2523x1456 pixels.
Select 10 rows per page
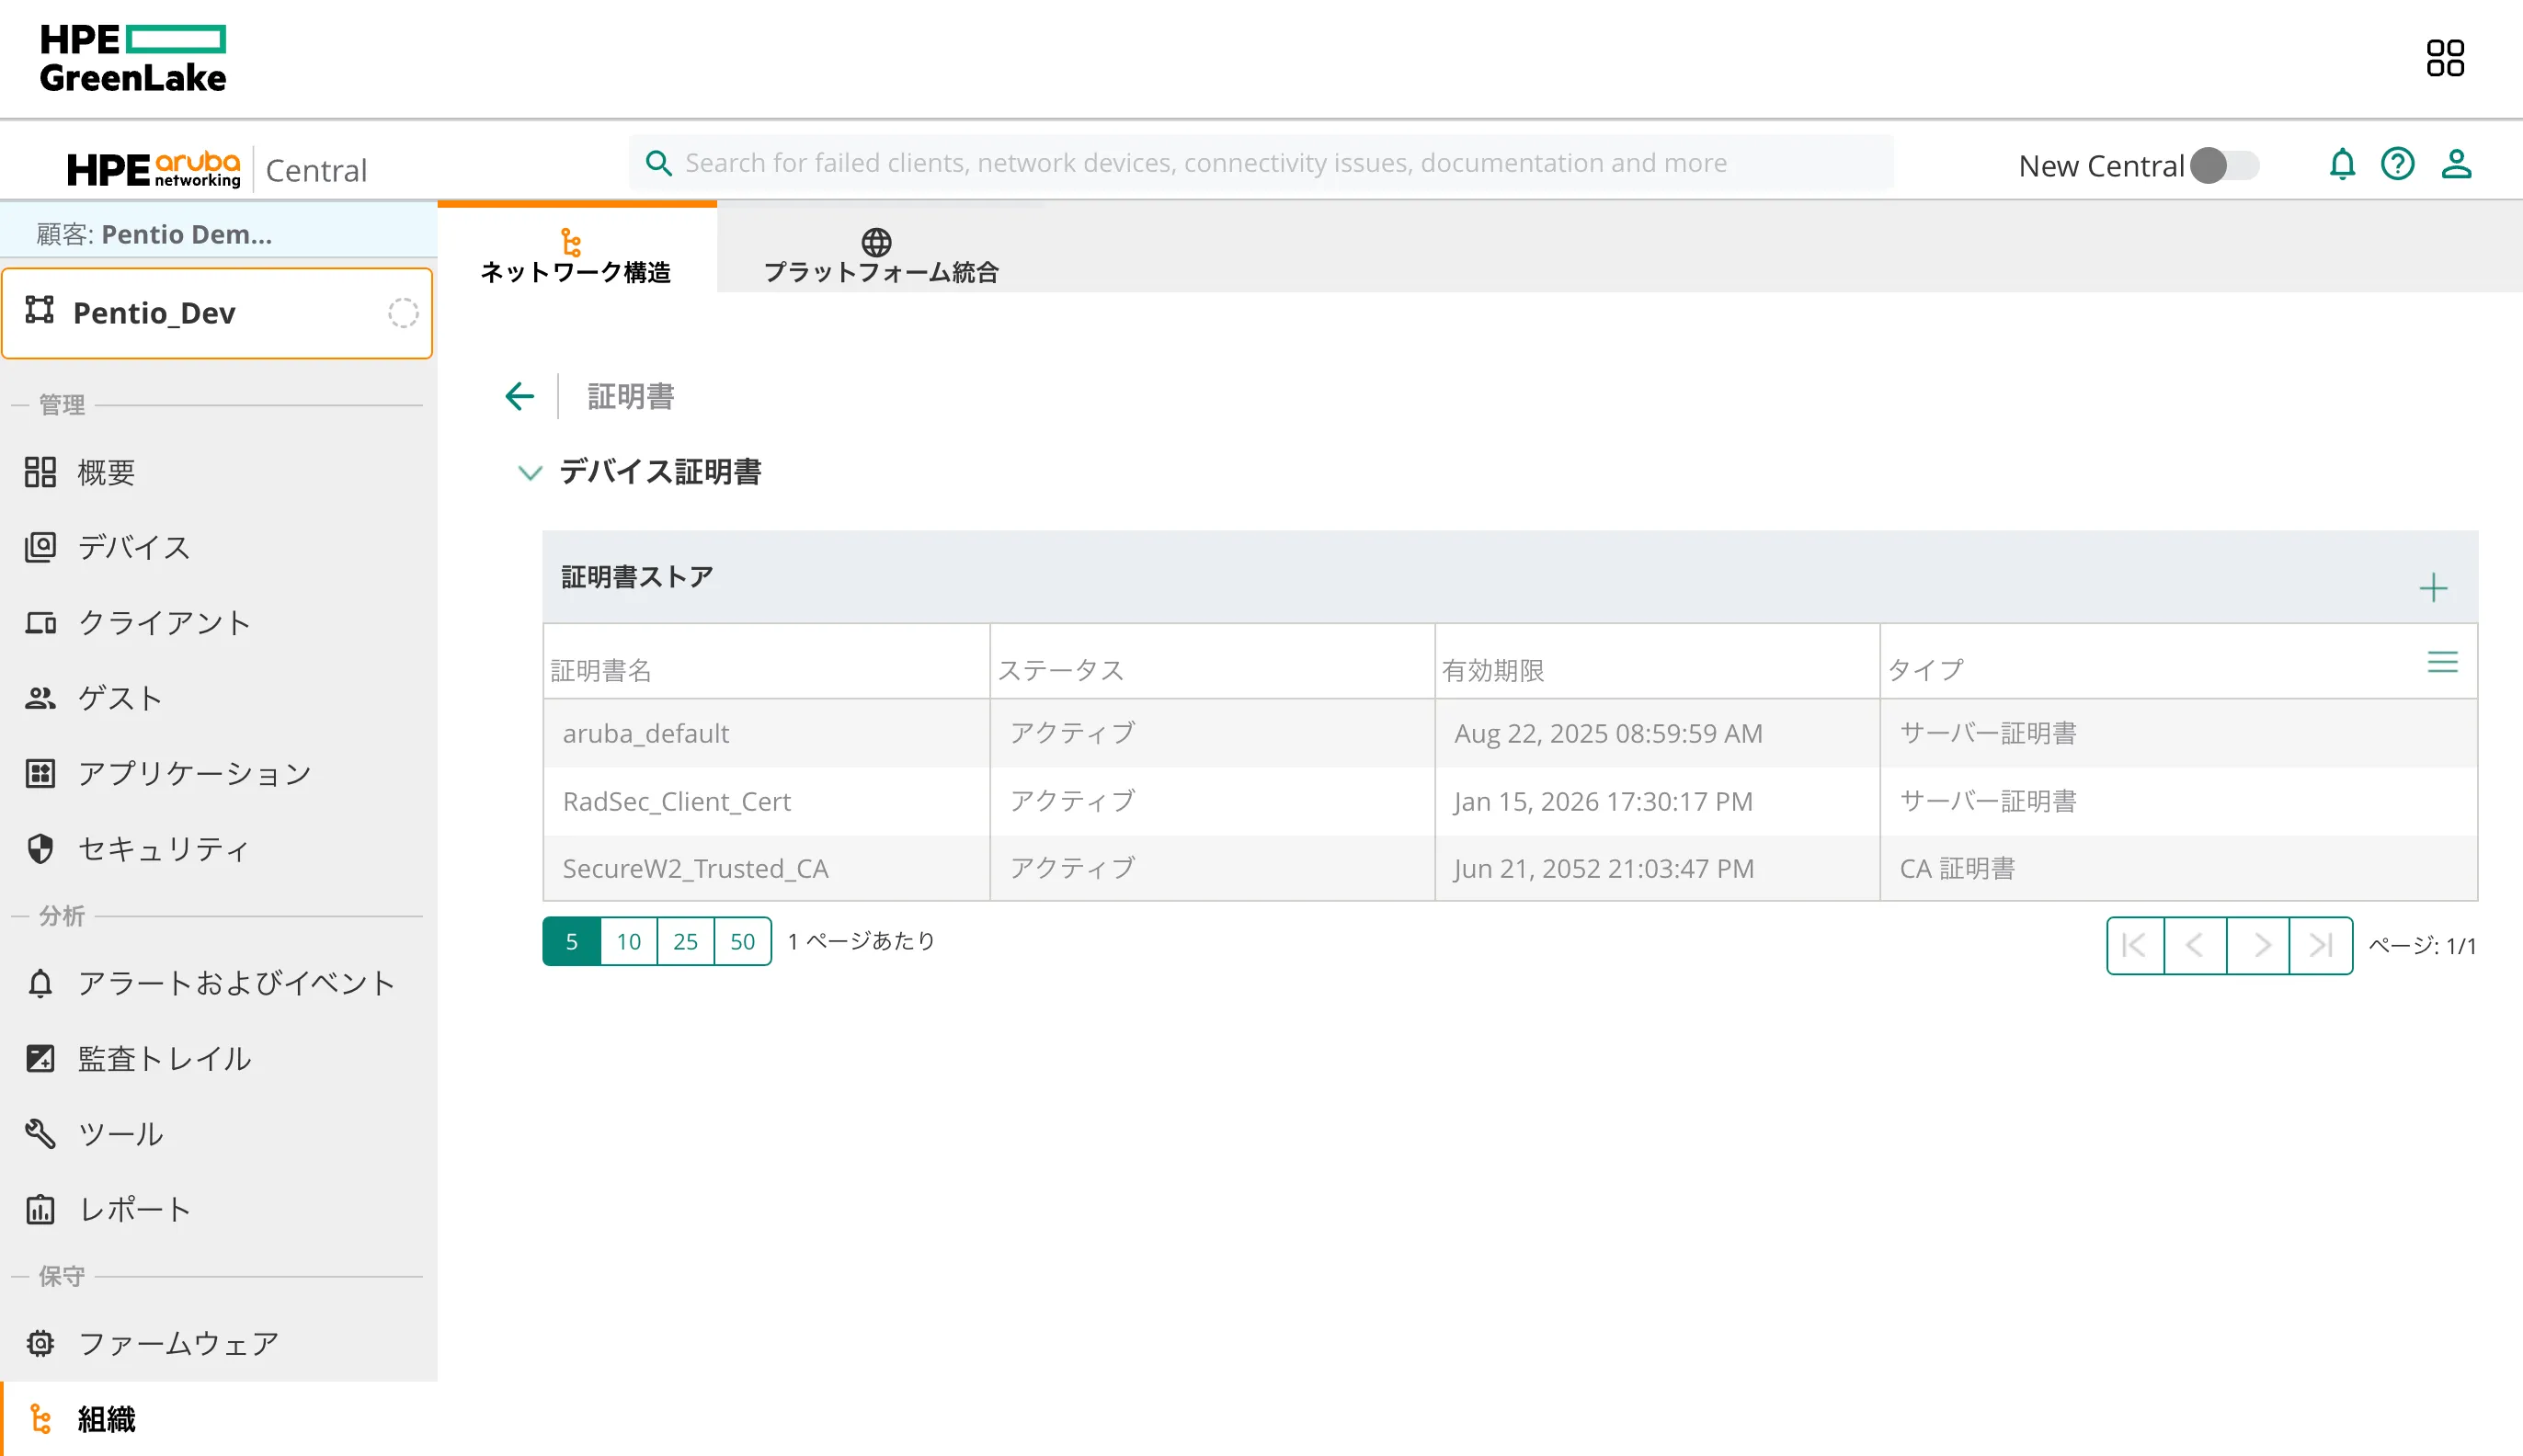click(628, 941)
